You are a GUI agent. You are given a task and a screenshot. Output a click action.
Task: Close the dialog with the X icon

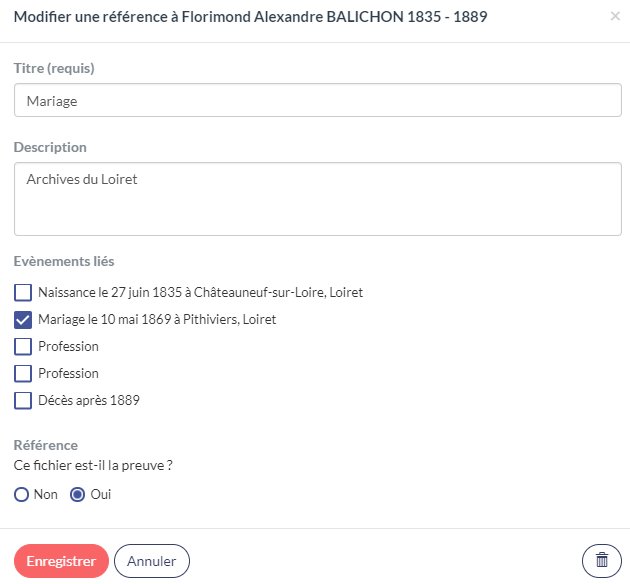coord(614,17)
